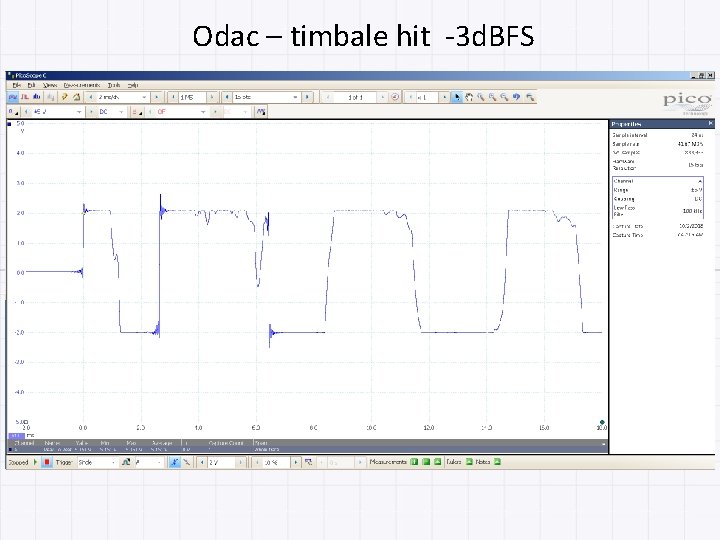Click the time axis ruler handle dot
This screenshot has width=720, height=540.
pyautogui.click(x=602, y=422)
